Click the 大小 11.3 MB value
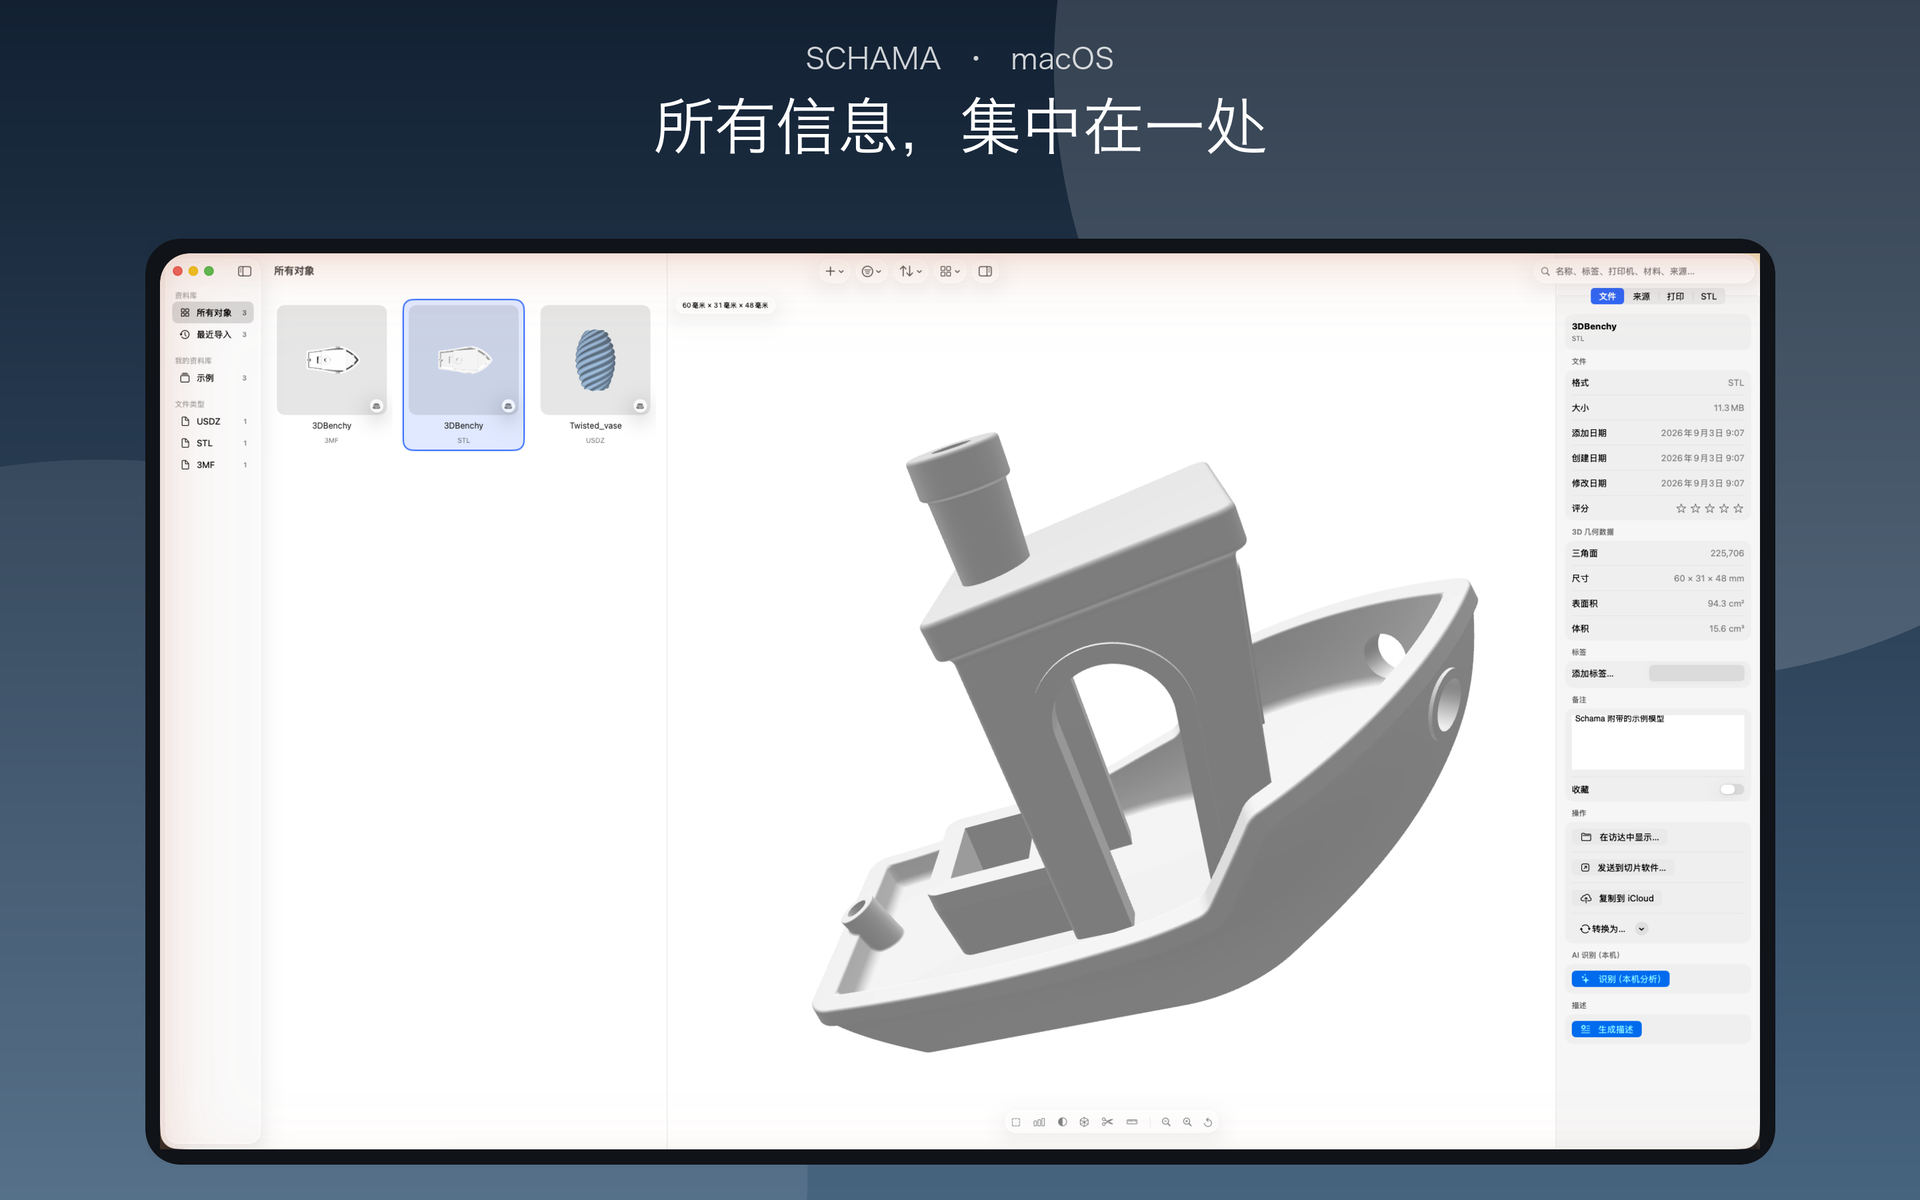Image resolution: width=1920 pixels, height=1200 pixels. click(x=1728, y=408)
